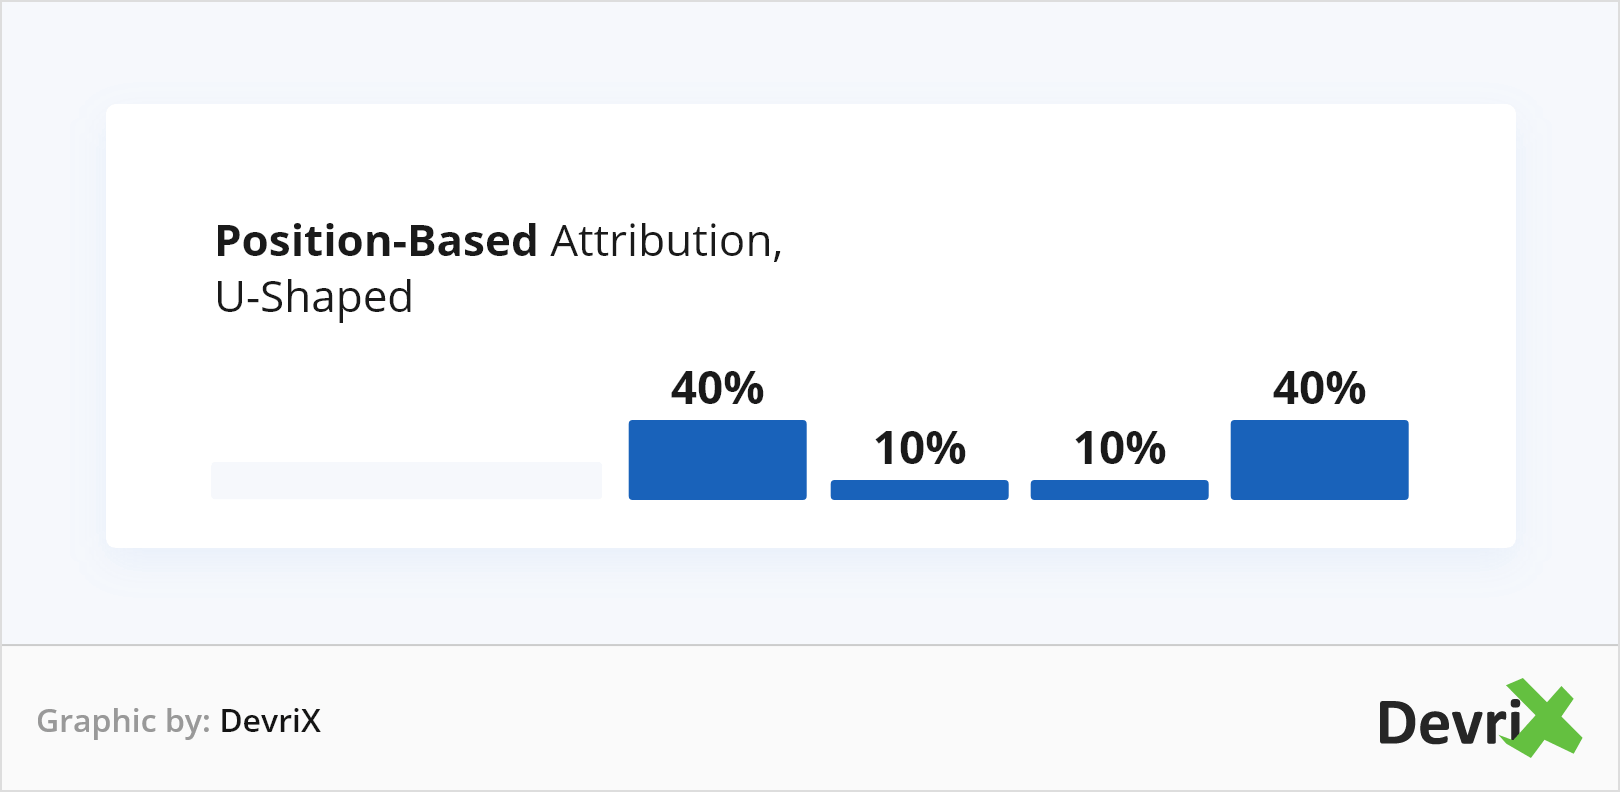
Task: Select the 'U-Shaped' subtitle text
Action: point(314,297)
